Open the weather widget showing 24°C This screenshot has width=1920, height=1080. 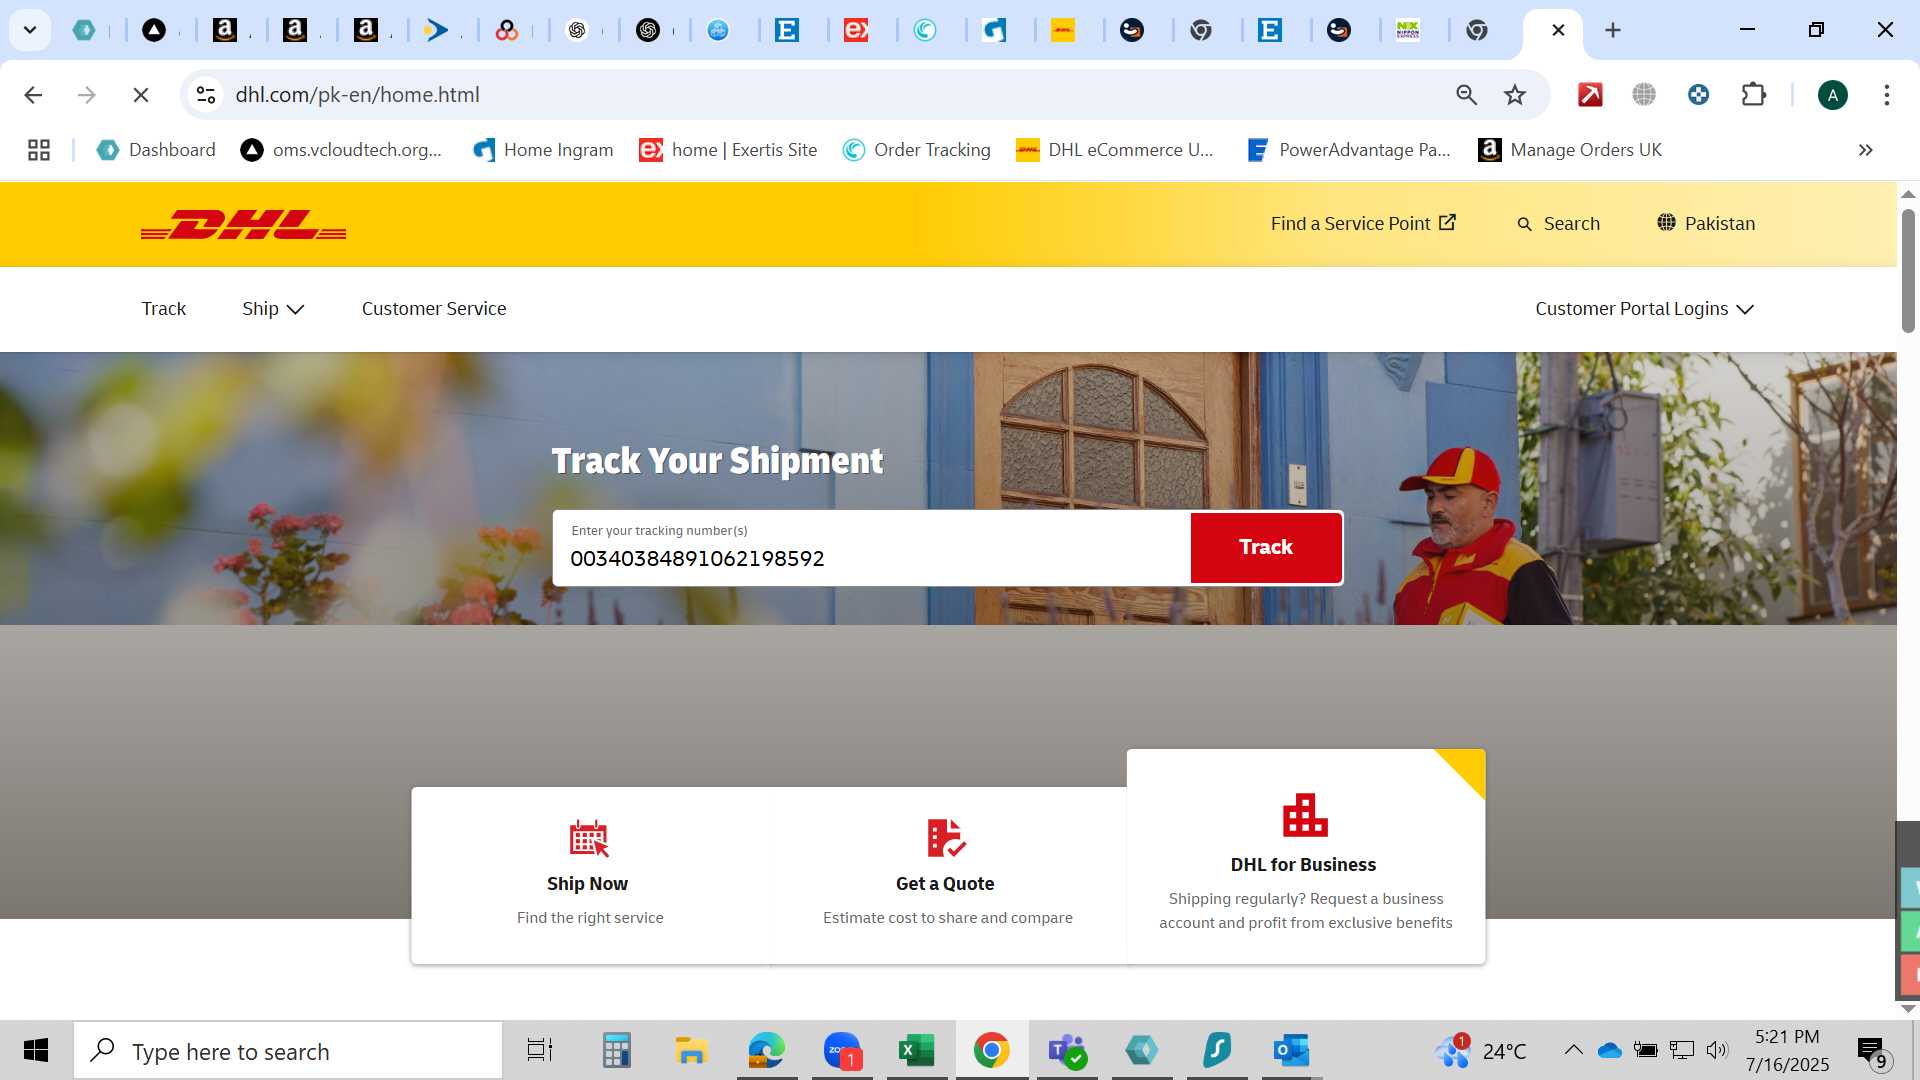[1481, 1051]
